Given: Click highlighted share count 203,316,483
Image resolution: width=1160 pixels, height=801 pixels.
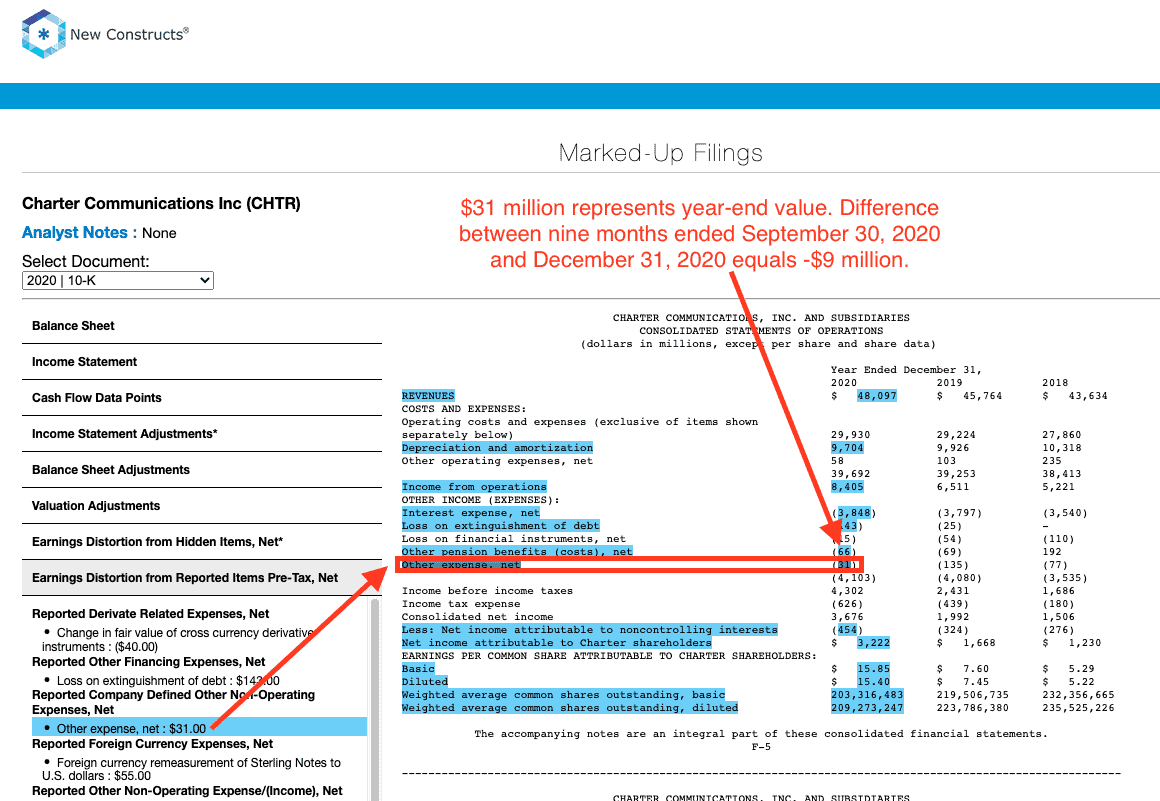Looking at the screenshot, I should click(x=867, y=694).
